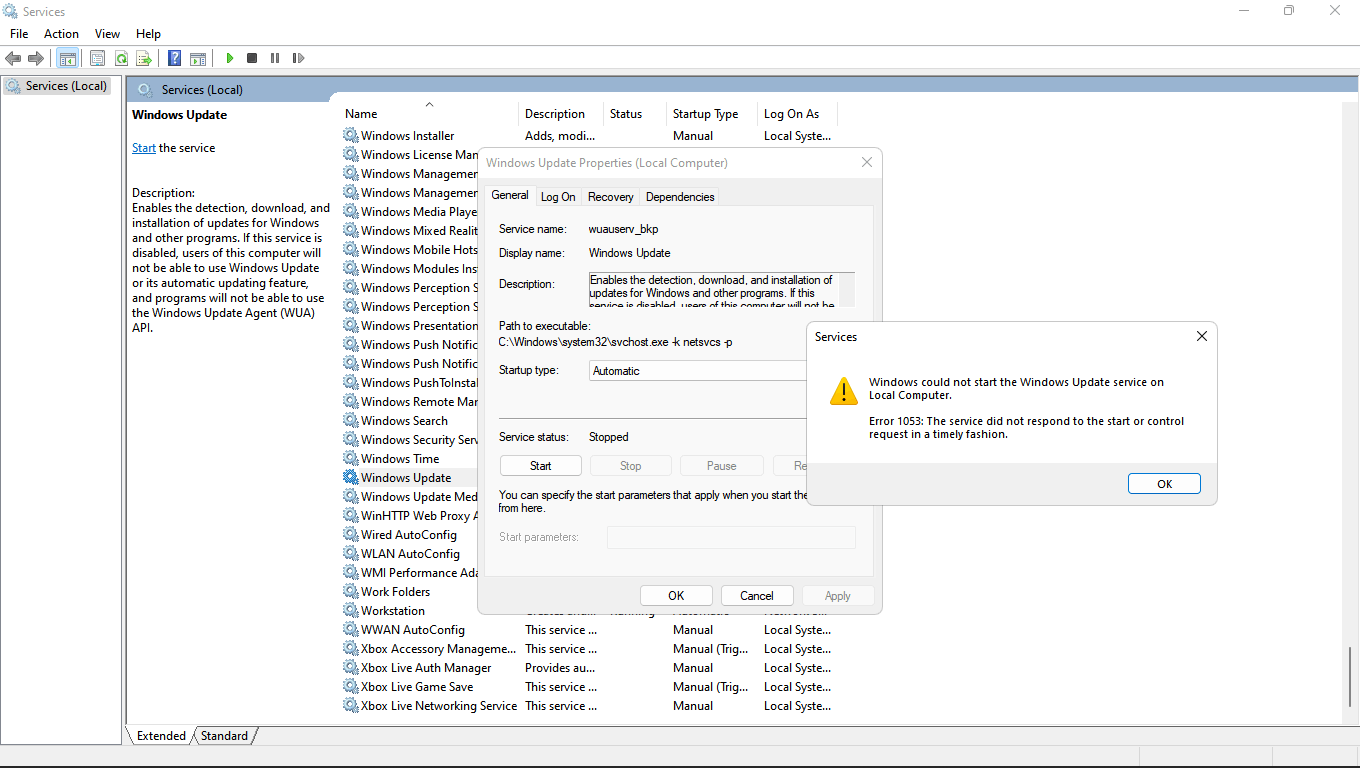
Task: Select the General tab
Action: [x=510, y=195]
